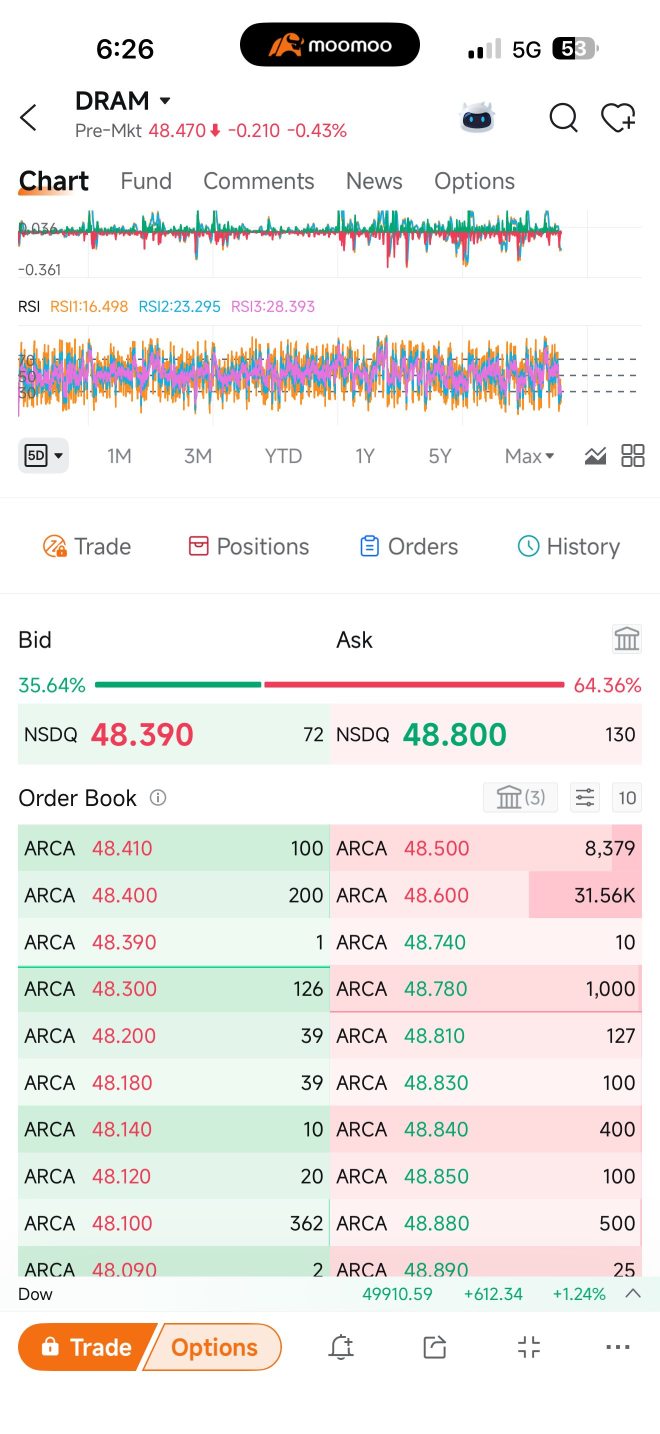Expand the DRAM ticker dropdown arrow
The image size is (660, 1434).
click(x=165, y=101)
